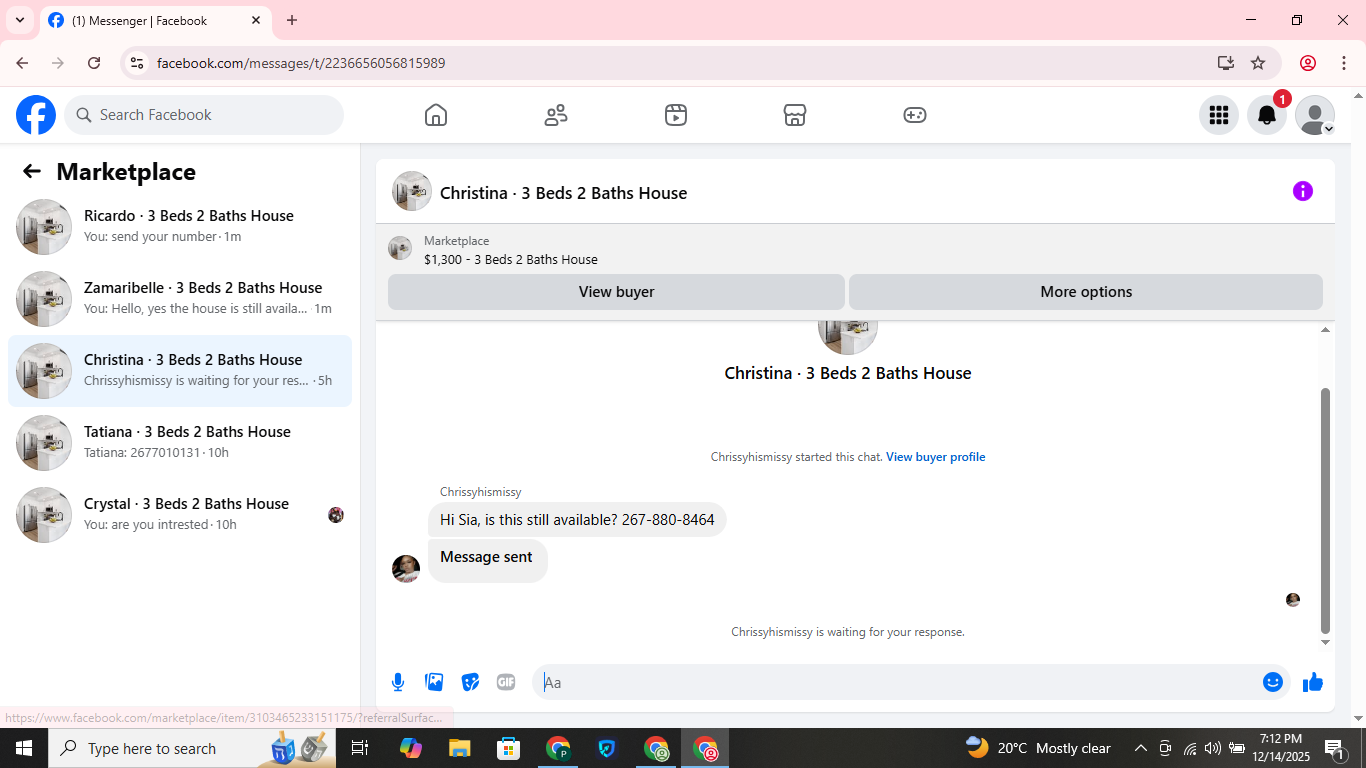Click the Christina chat header title
The image size is (1366, 768).
coord(563,193)
